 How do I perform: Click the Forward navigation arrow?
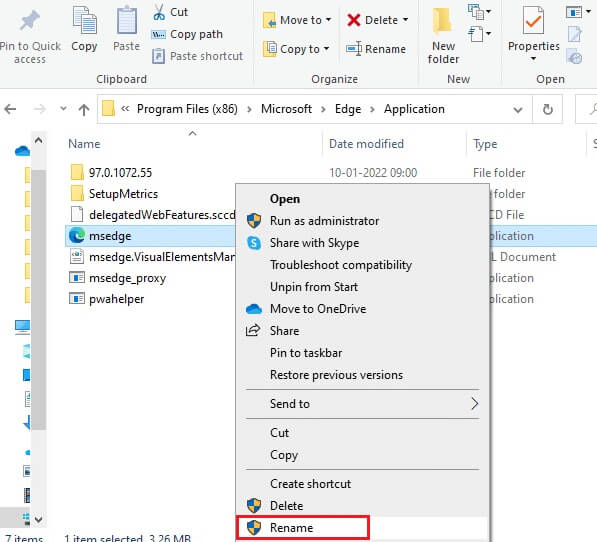click(40, 110)
